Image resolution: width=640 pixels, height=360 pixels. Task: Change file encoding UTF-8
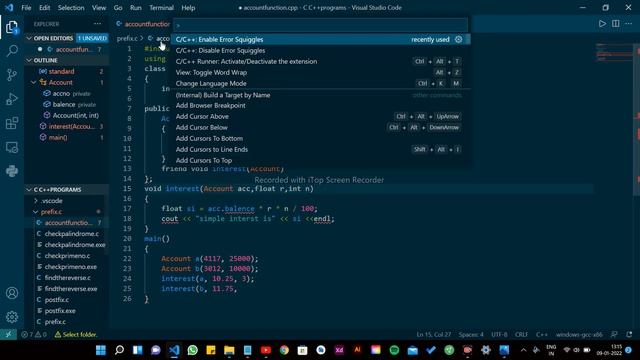point(499,334)
